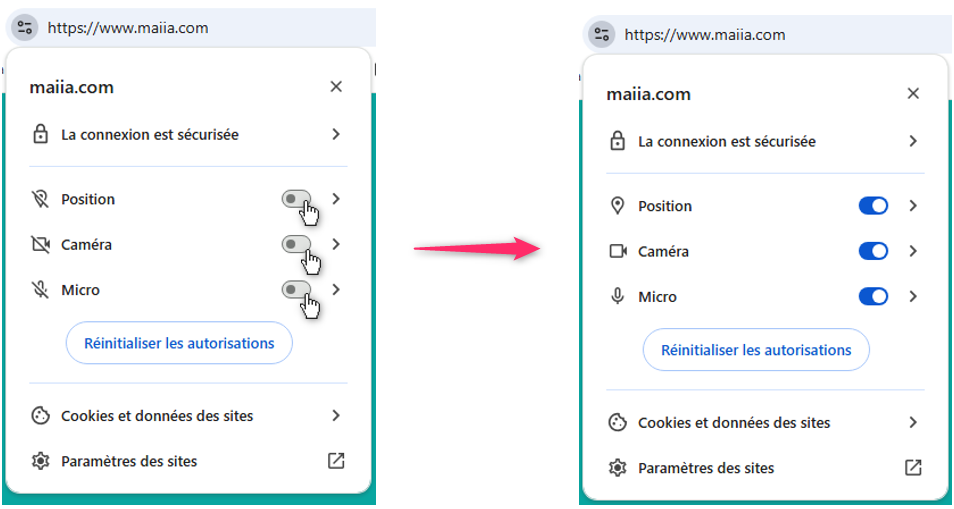Click the crossed-out Caméra icon
This screenshot has height=509, width=954.
click(40, 245)
